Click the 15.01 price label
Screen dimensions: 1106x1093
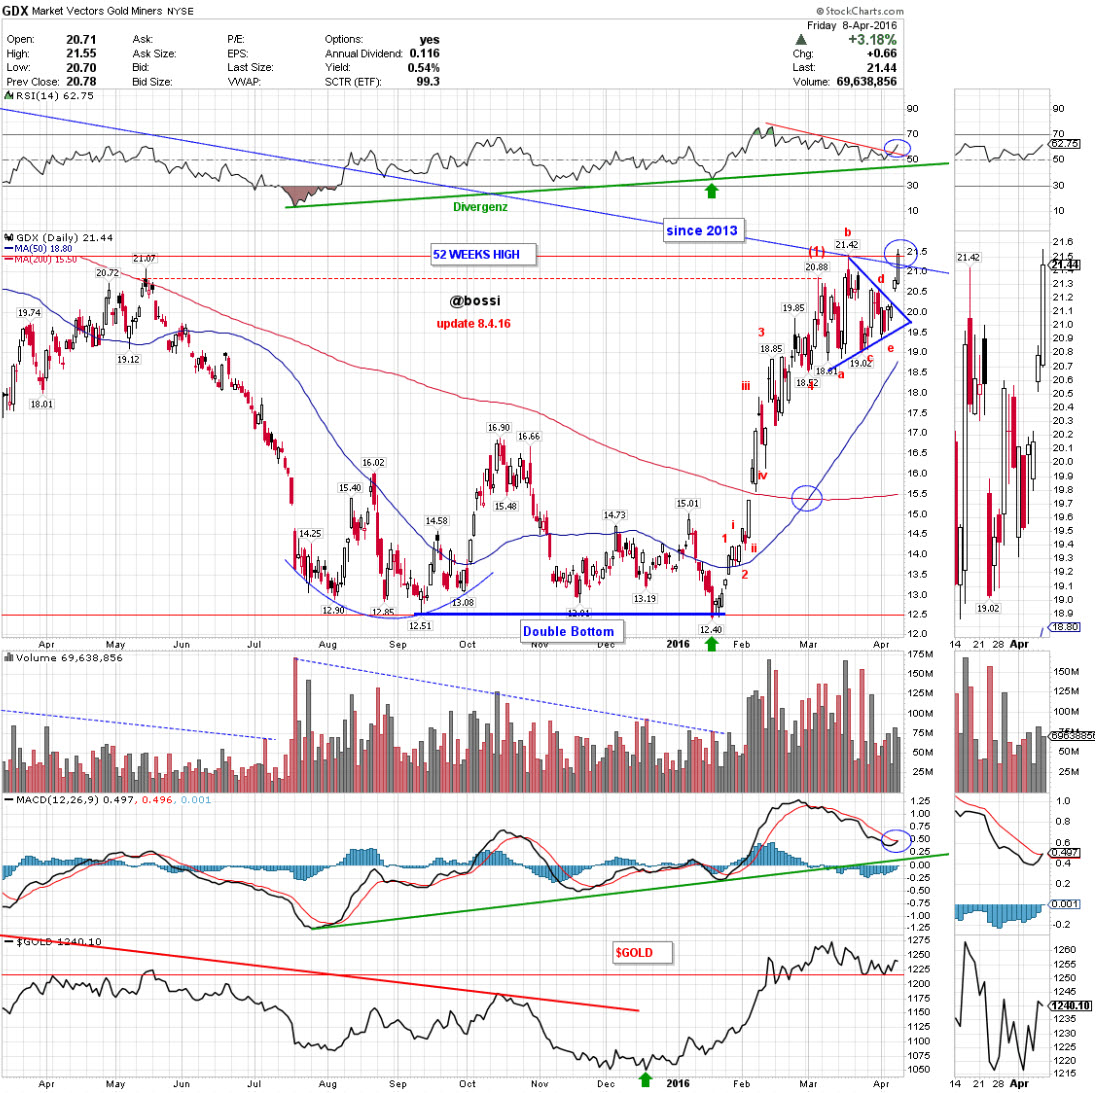[687, 503]
